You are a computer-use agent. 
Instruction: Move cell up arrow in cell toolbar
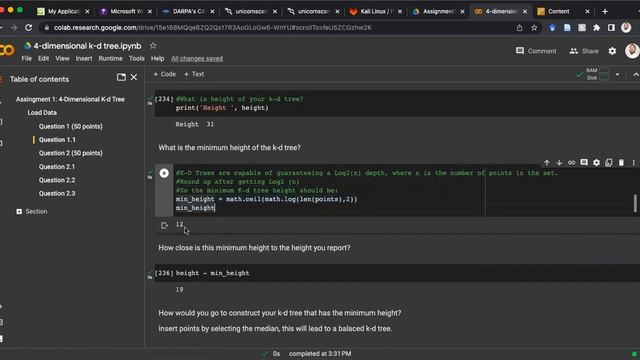pyautogui.click(x=547, y=162)
